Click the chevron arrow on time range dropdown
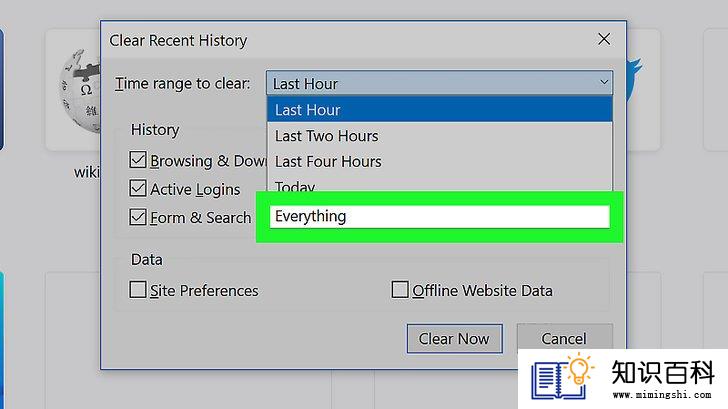 pos(604,83)
